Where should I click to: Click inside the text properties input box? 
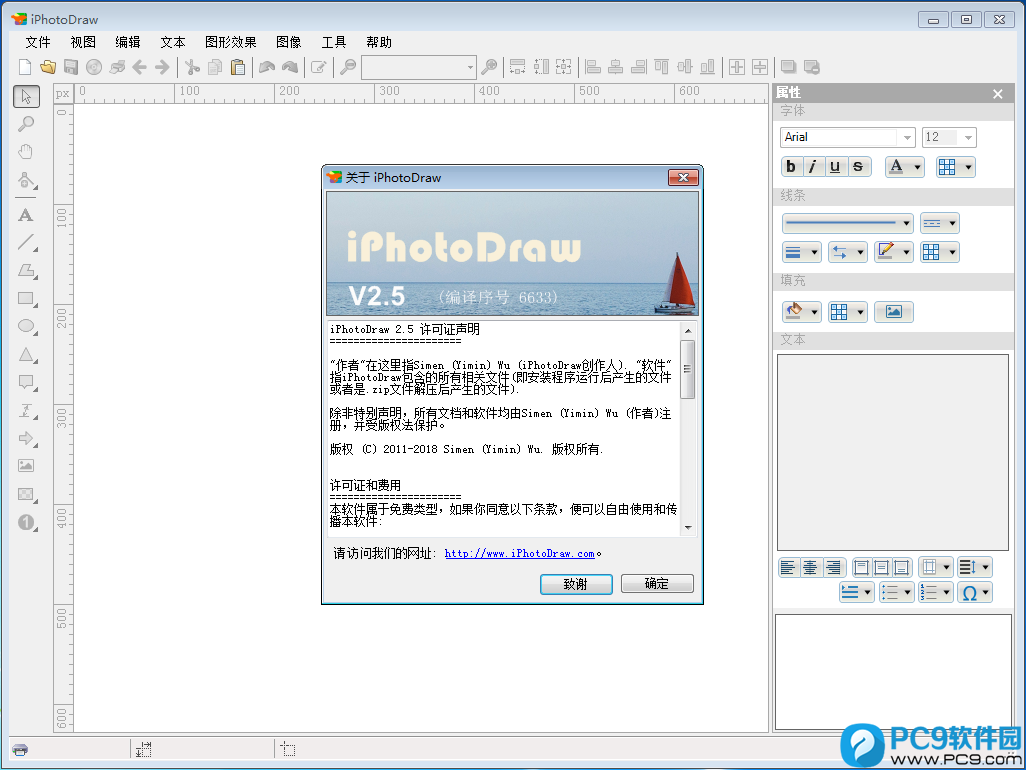click(x=893, y=452)
